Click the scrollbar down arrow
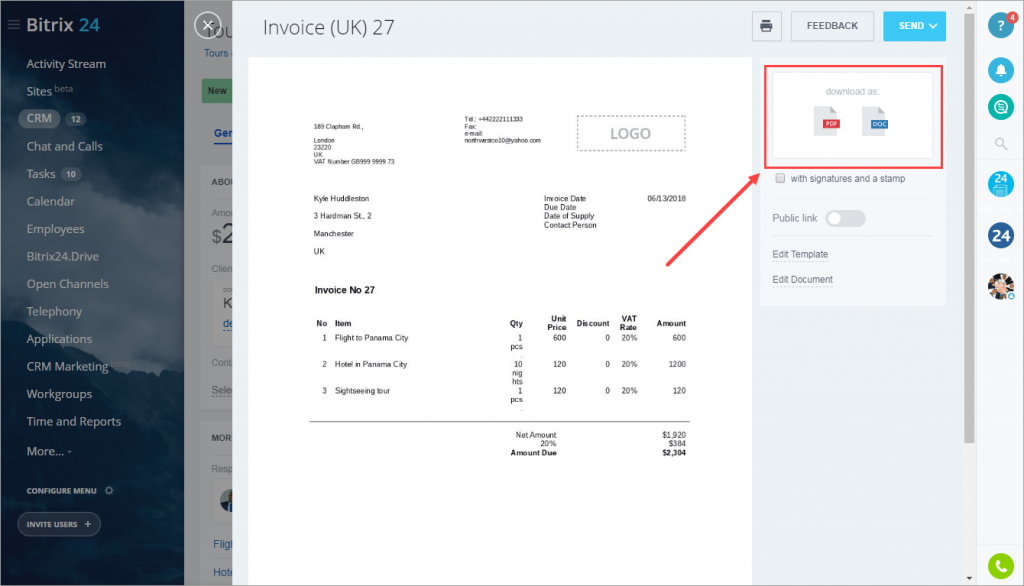The image size is (1024, 586). click(x=969, y=578)
